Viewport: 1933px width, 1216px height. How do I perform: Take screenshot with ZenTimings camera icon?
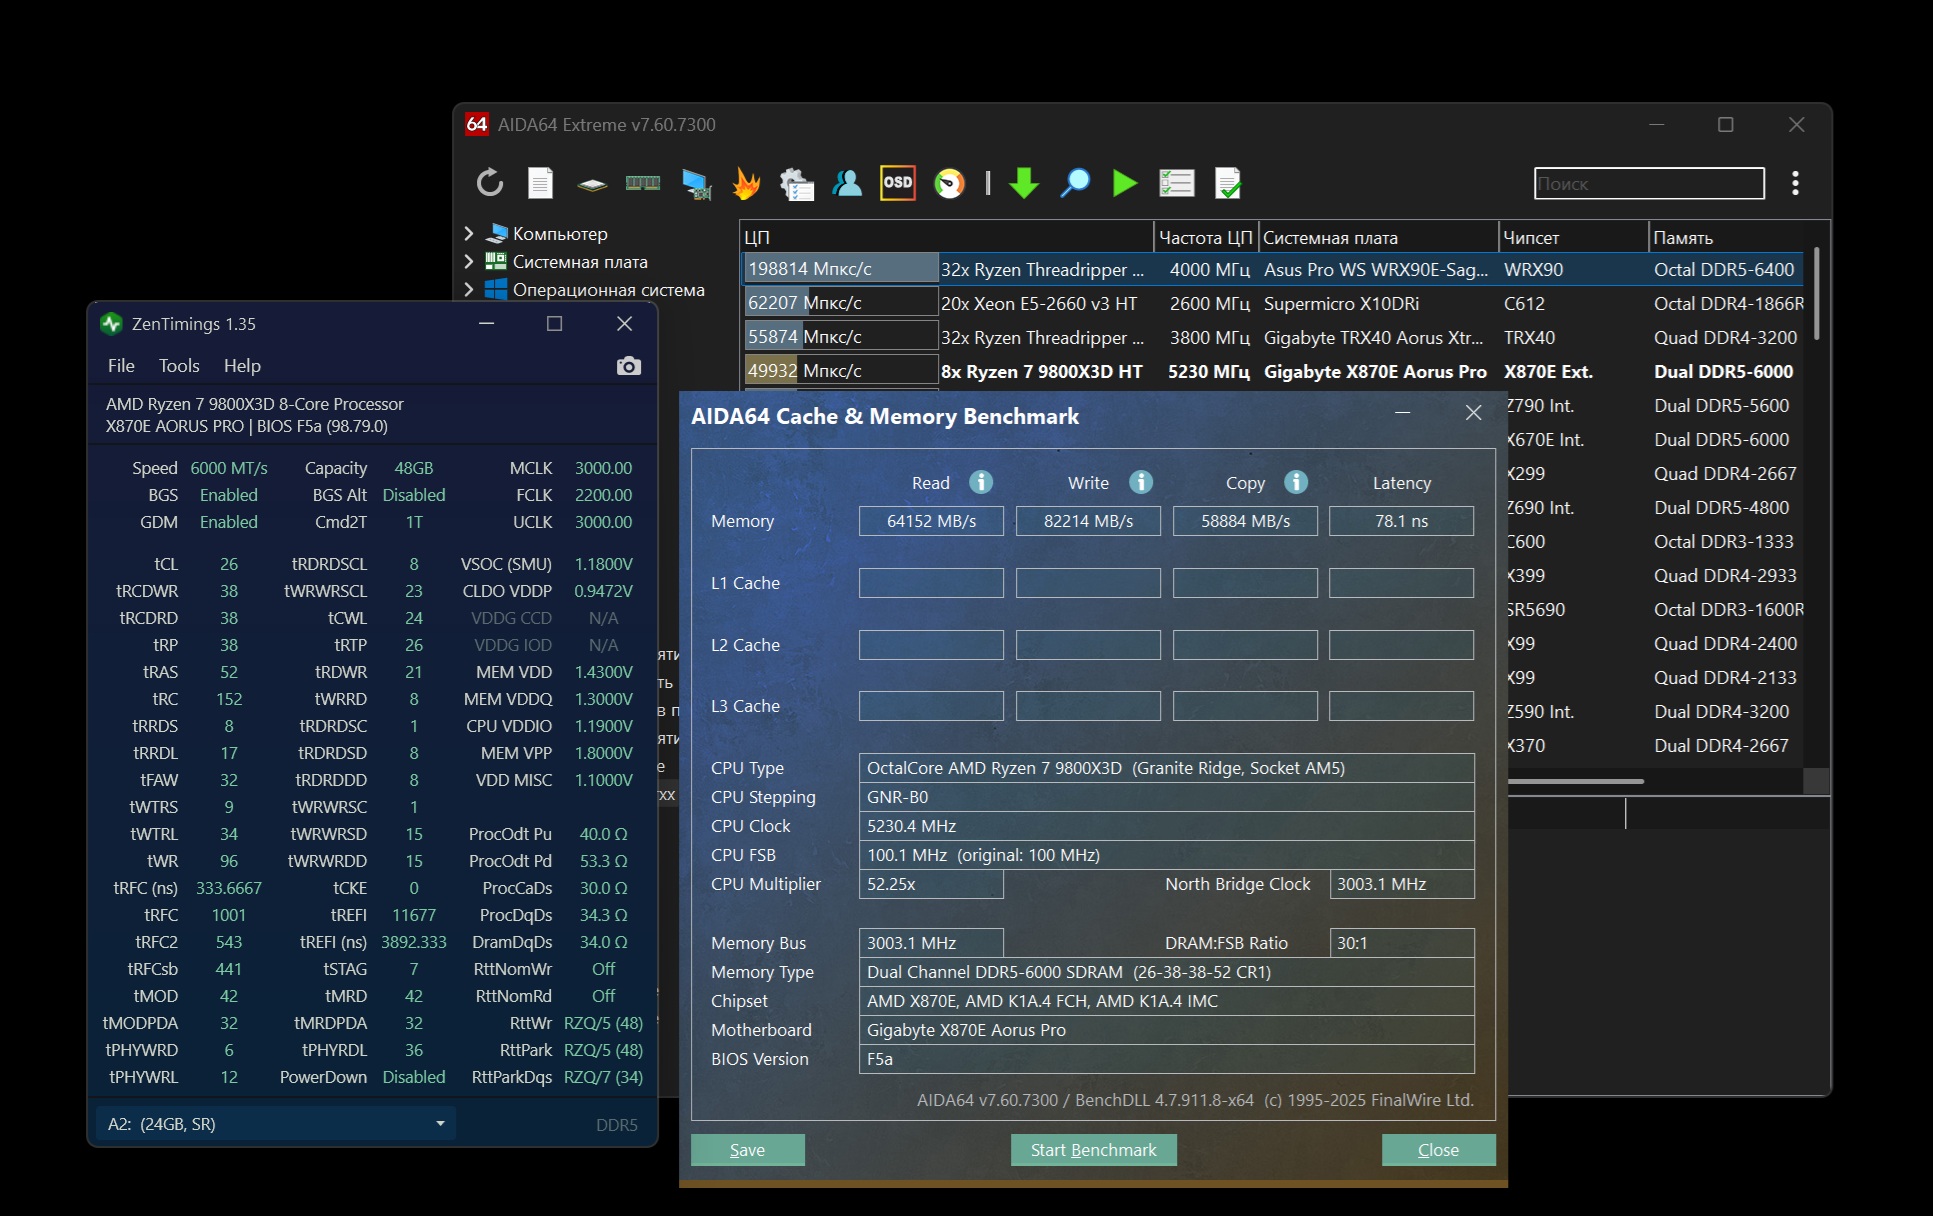click(628, 366)
